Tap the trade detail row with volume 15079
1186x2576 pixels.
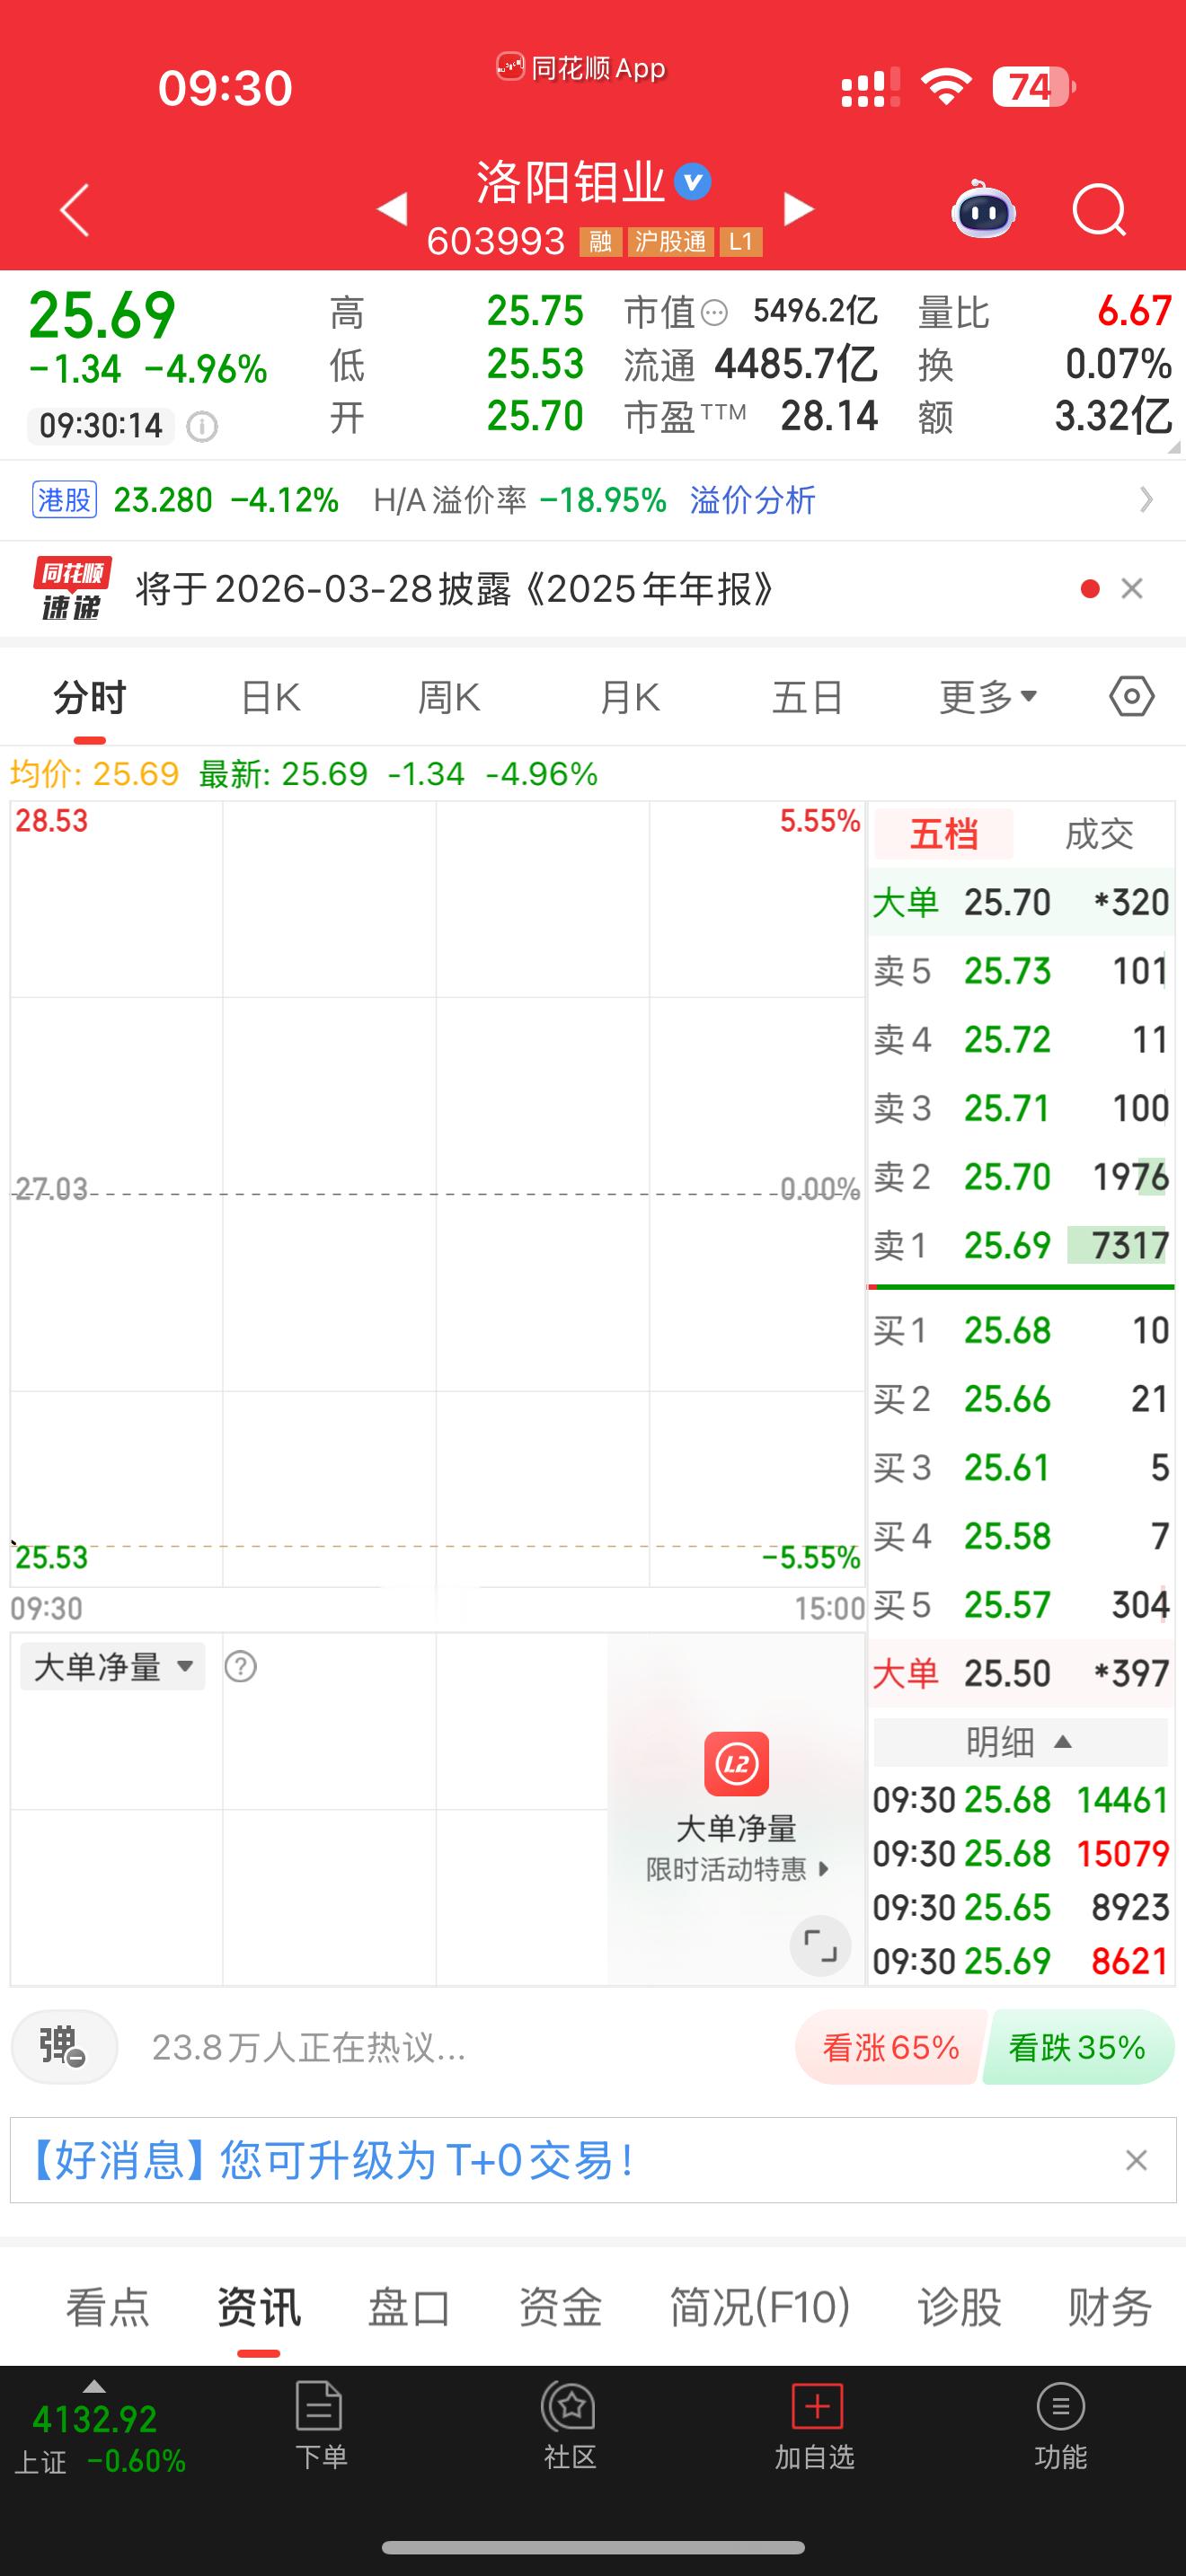[x=1021, y=1853]
